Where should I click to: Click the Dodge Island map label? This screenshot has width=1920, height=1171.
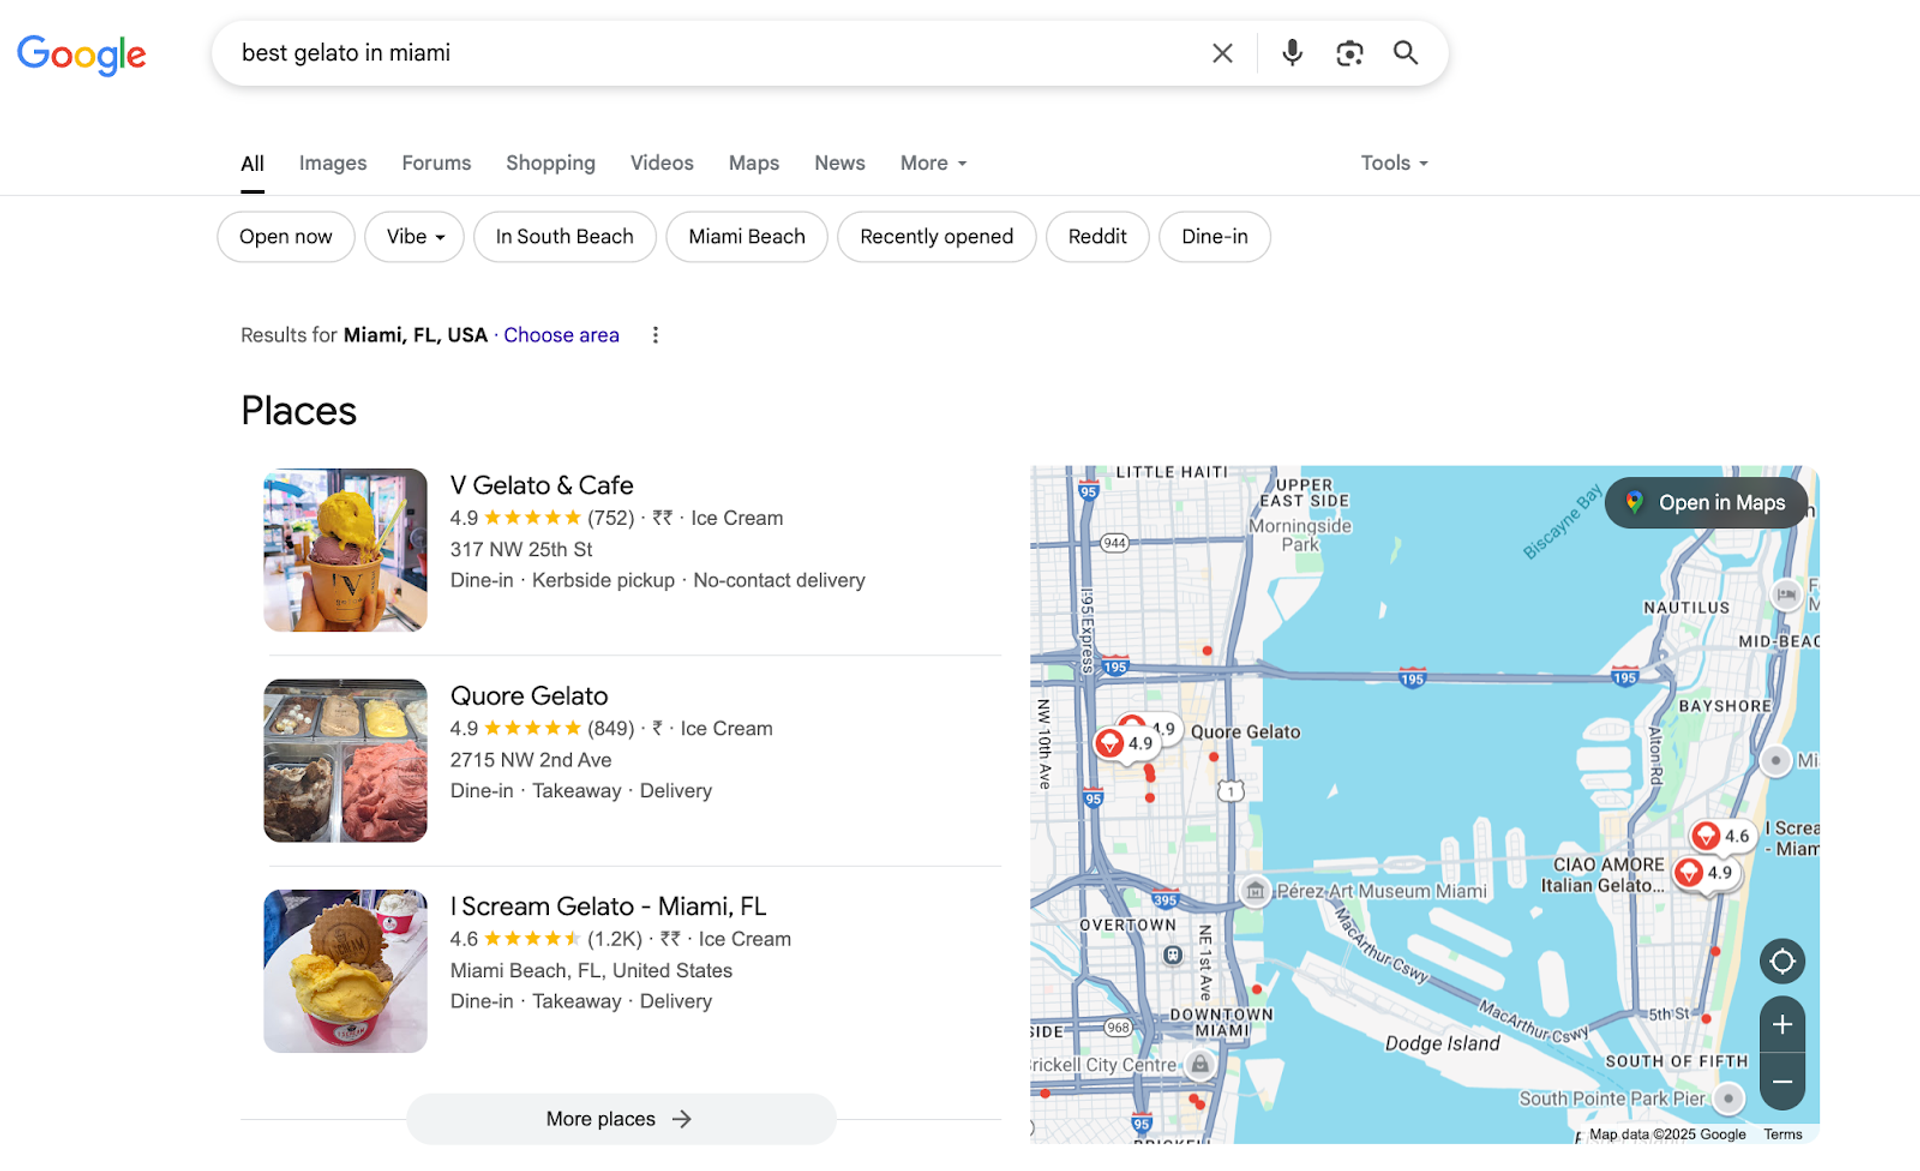(1442, 1044)
